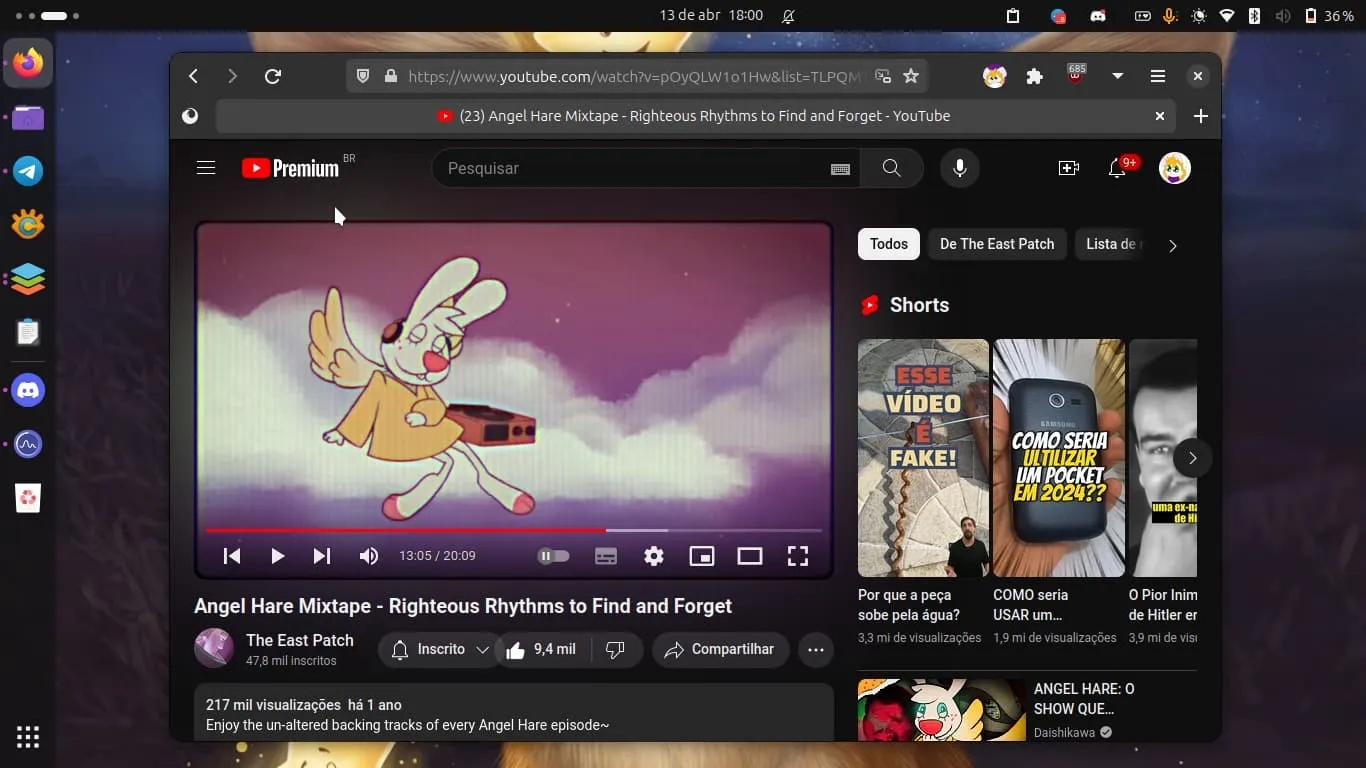Show site security padlock info

point(390,76)
